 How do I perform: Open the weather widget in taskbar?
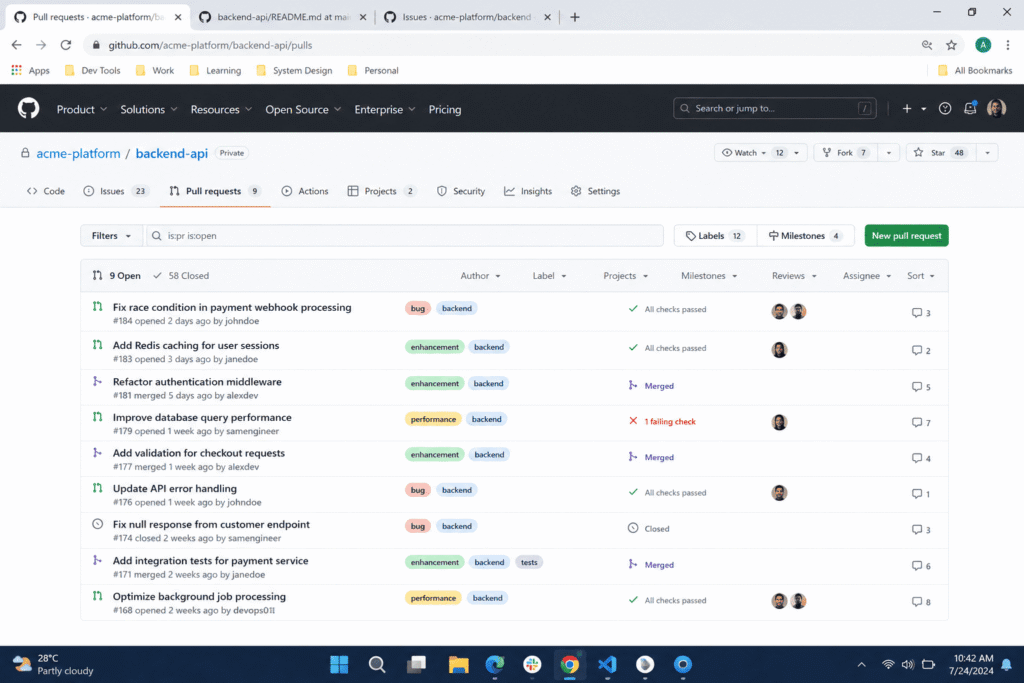coord(54,665)
